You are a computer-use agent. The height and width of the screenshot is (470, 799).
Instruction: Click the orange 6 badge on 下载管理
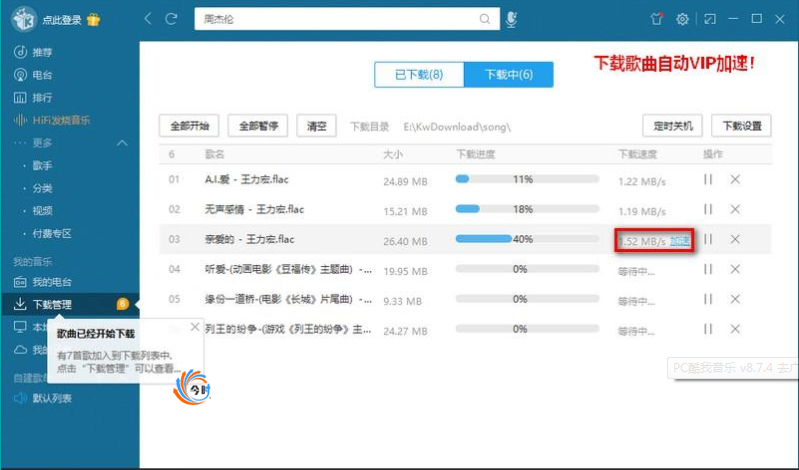click(122, 304)
